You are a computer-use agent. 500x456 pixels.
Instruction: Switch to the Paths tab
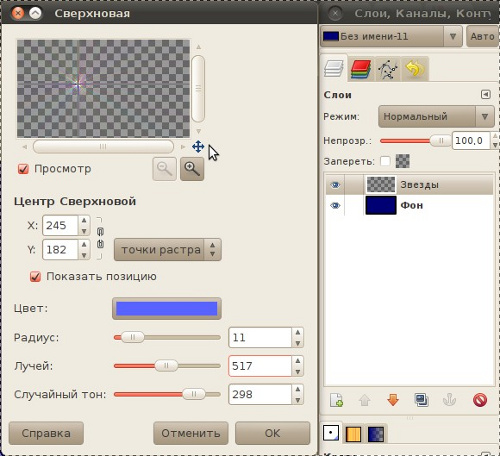point(388,69)
